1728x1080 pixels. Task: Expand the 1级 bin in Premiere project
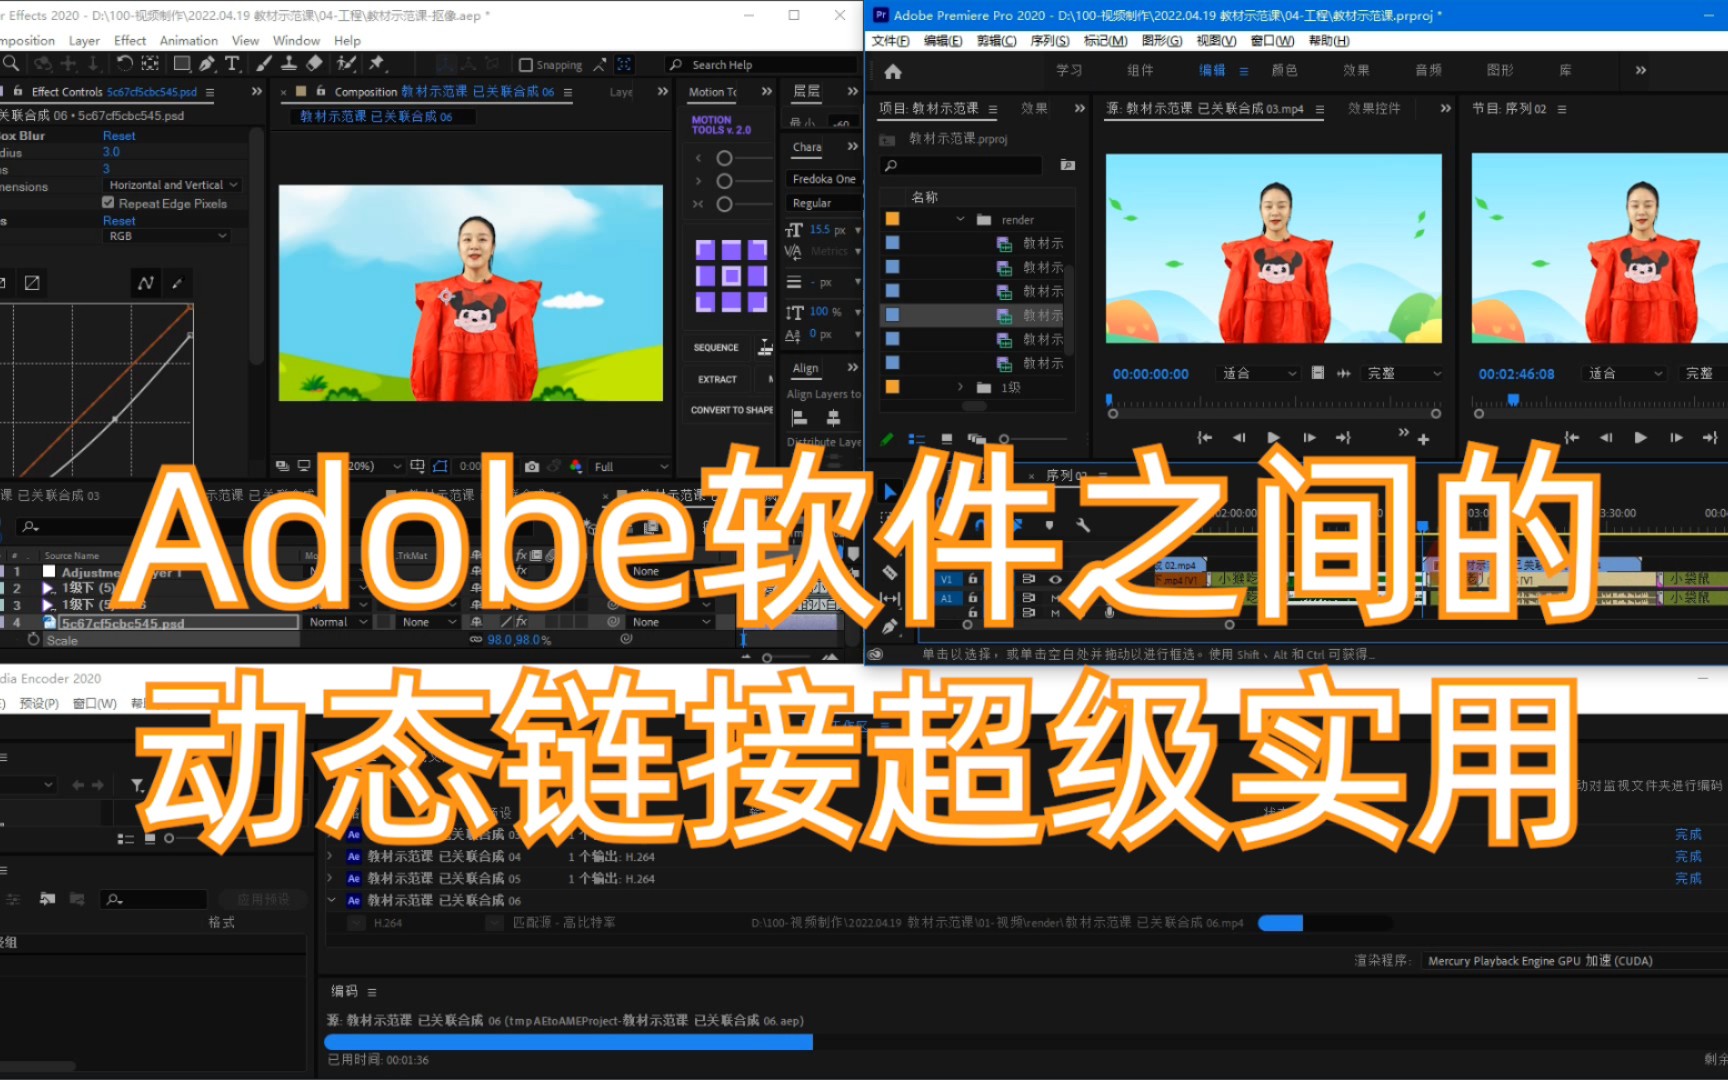click(x=960, y=387)
